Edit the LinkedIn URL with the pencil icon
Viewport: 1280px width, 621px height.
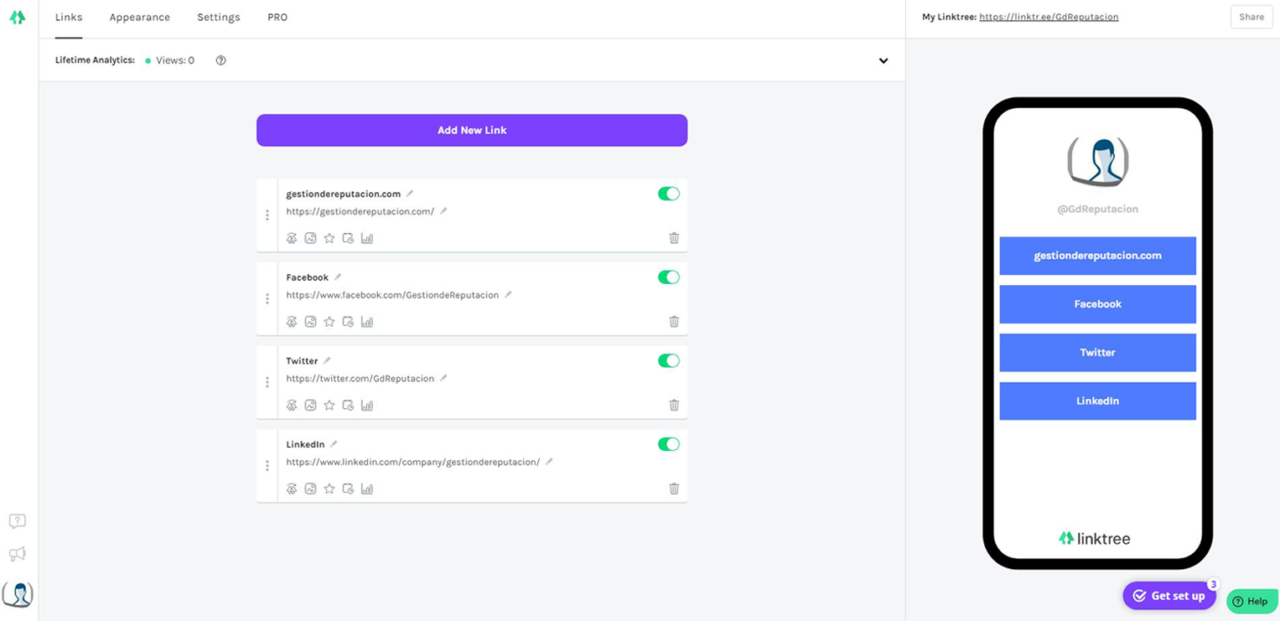(x=548, y=462)
